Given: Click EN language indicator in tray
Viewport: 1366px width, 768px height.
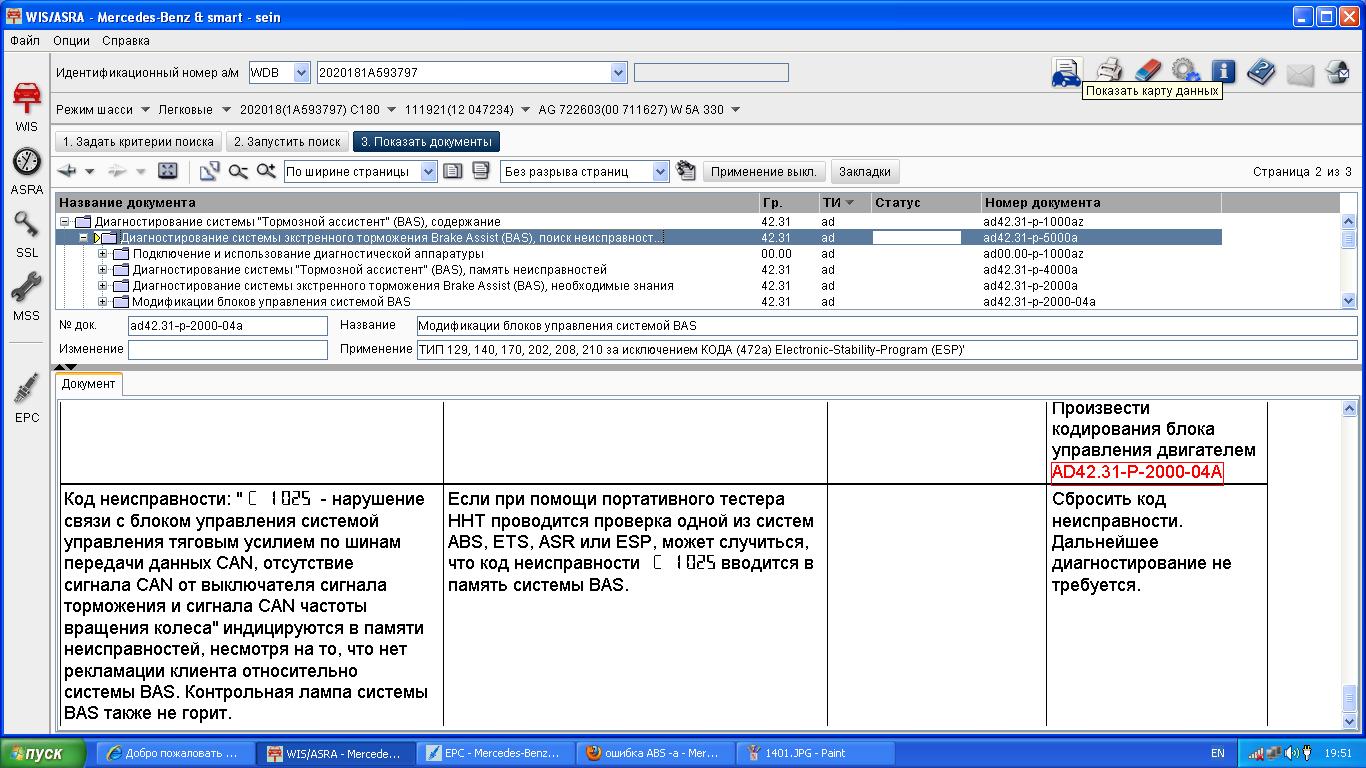Looking at the screenshot, I should coord(1217,753).
